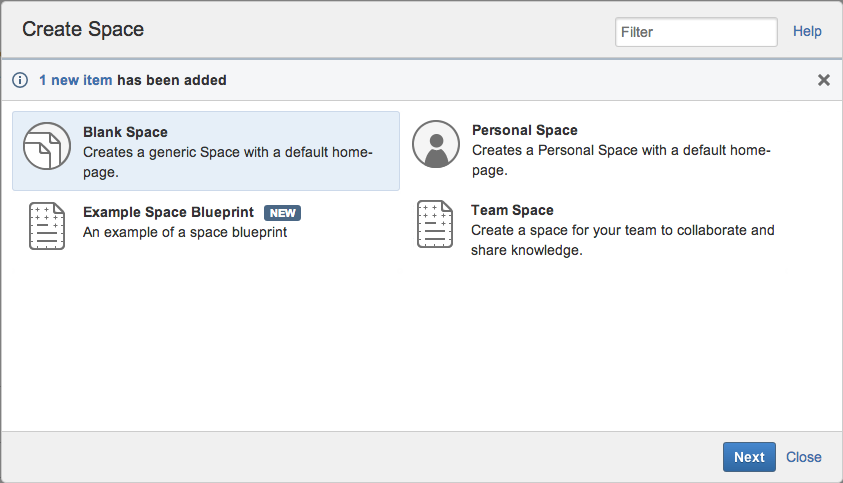Click the NEW badge next to Example Blueprint
Screen dimensions: 843x483
282,212
